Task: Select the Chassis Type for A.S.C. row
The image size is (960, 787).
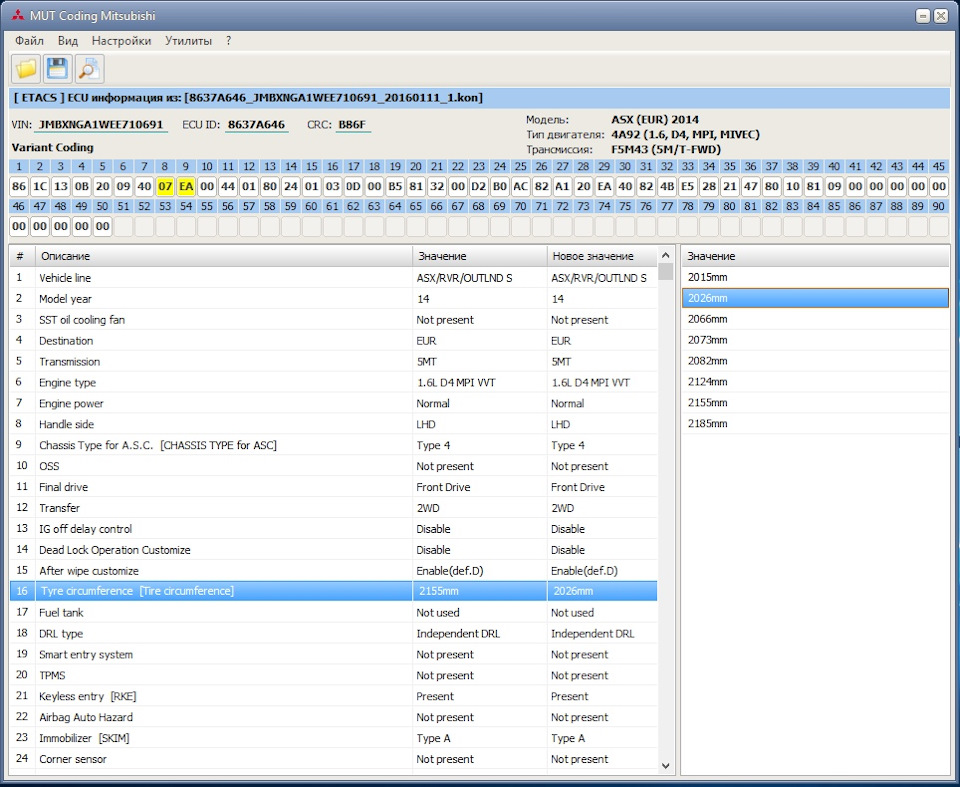Action: [334, 445]
